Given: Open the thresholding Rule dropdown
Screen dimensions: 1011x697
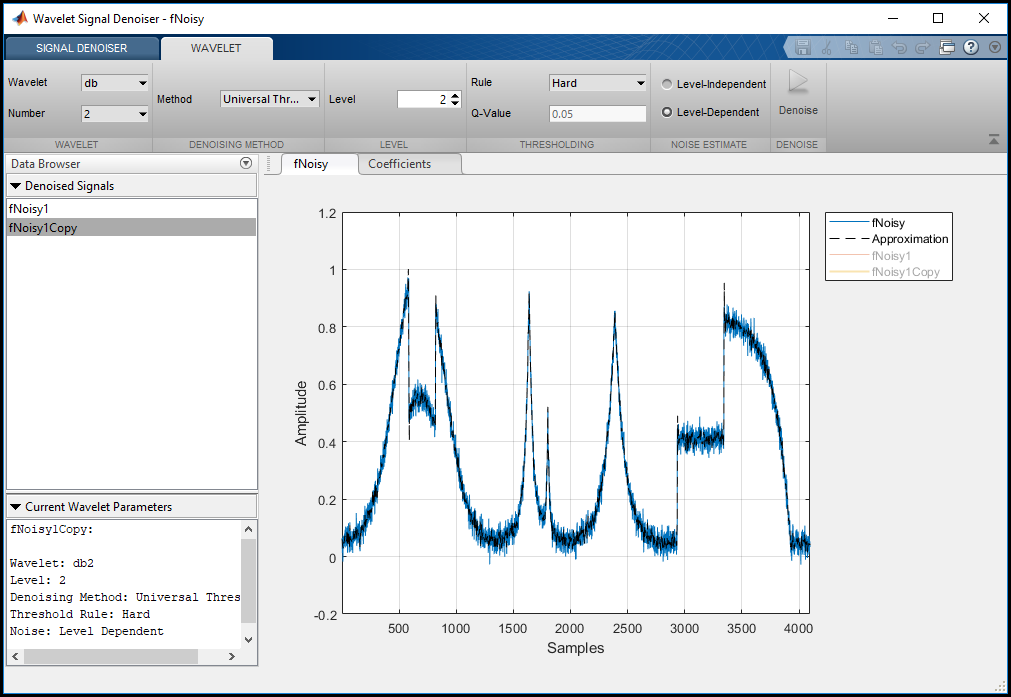Looking at the screenshot, I should (597, 83).
